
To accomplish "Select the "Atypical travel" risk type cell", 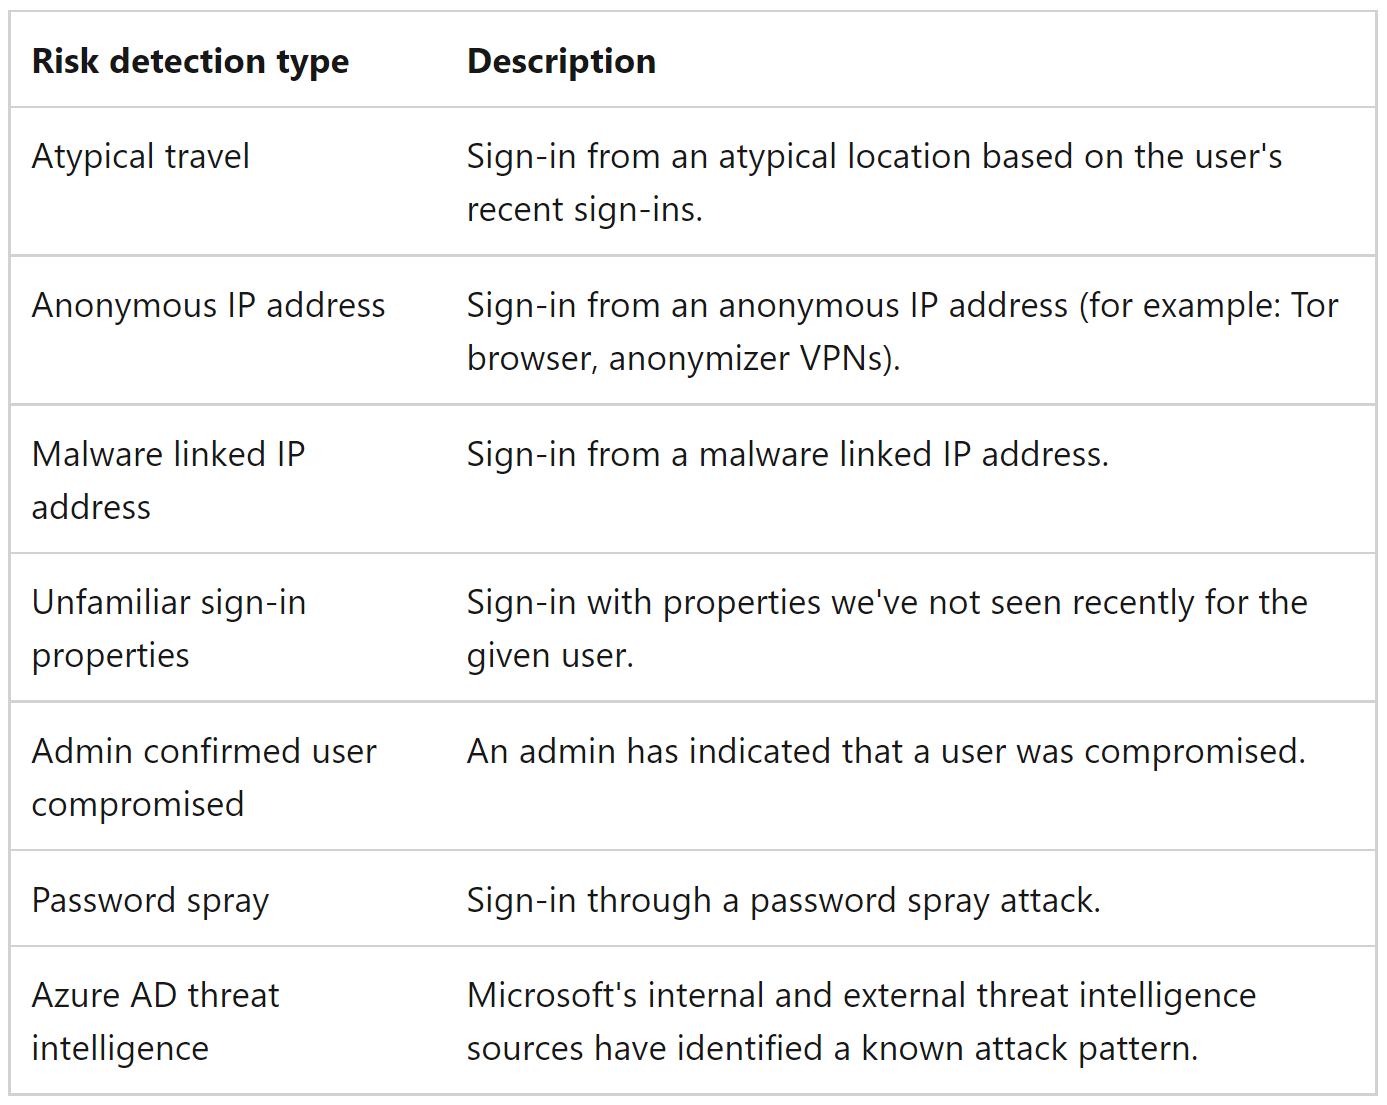I will [141, 157].
